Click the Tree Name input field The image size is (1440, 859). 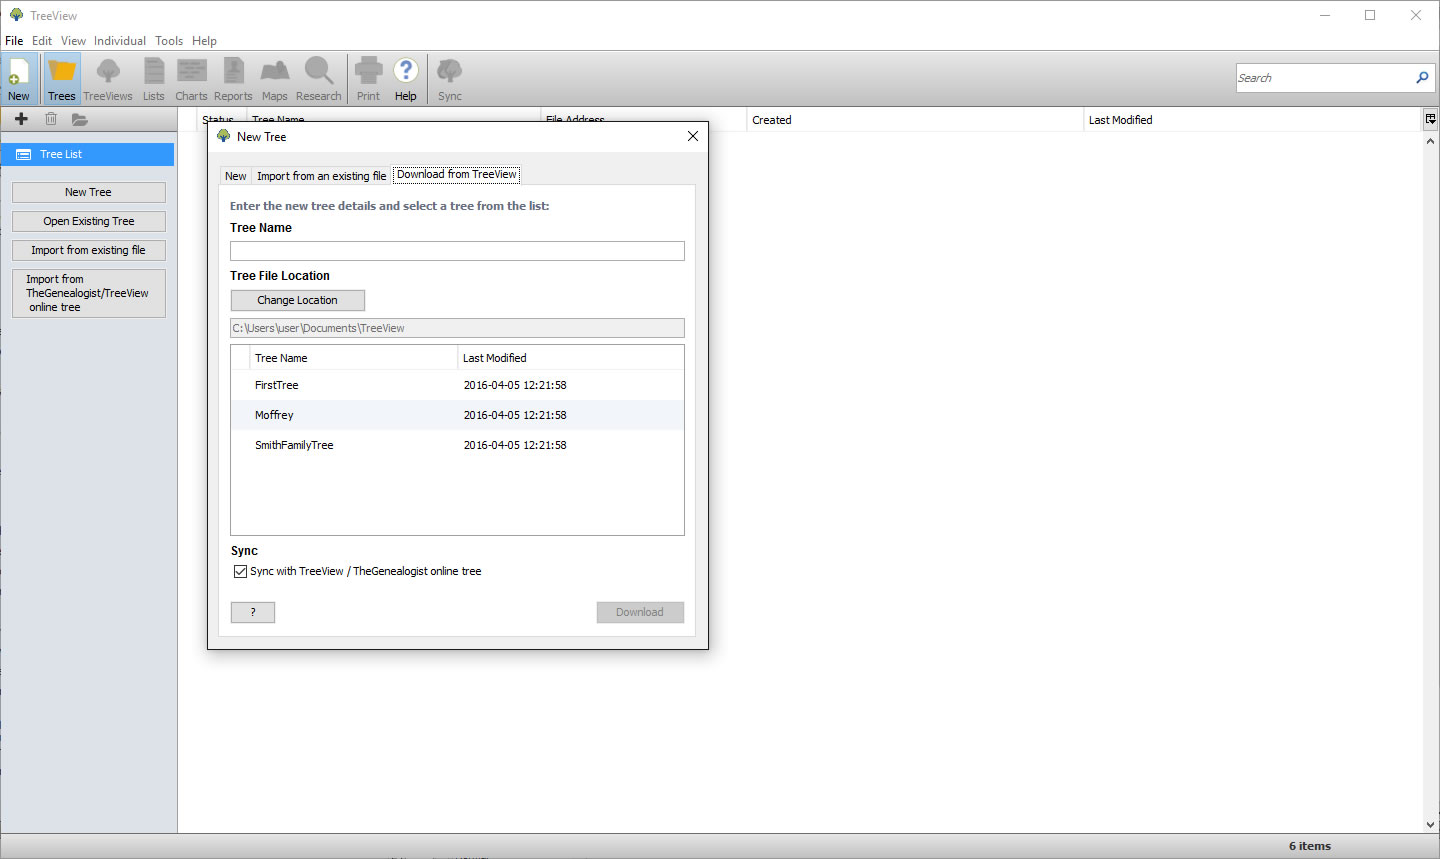[x=457, y=251]
